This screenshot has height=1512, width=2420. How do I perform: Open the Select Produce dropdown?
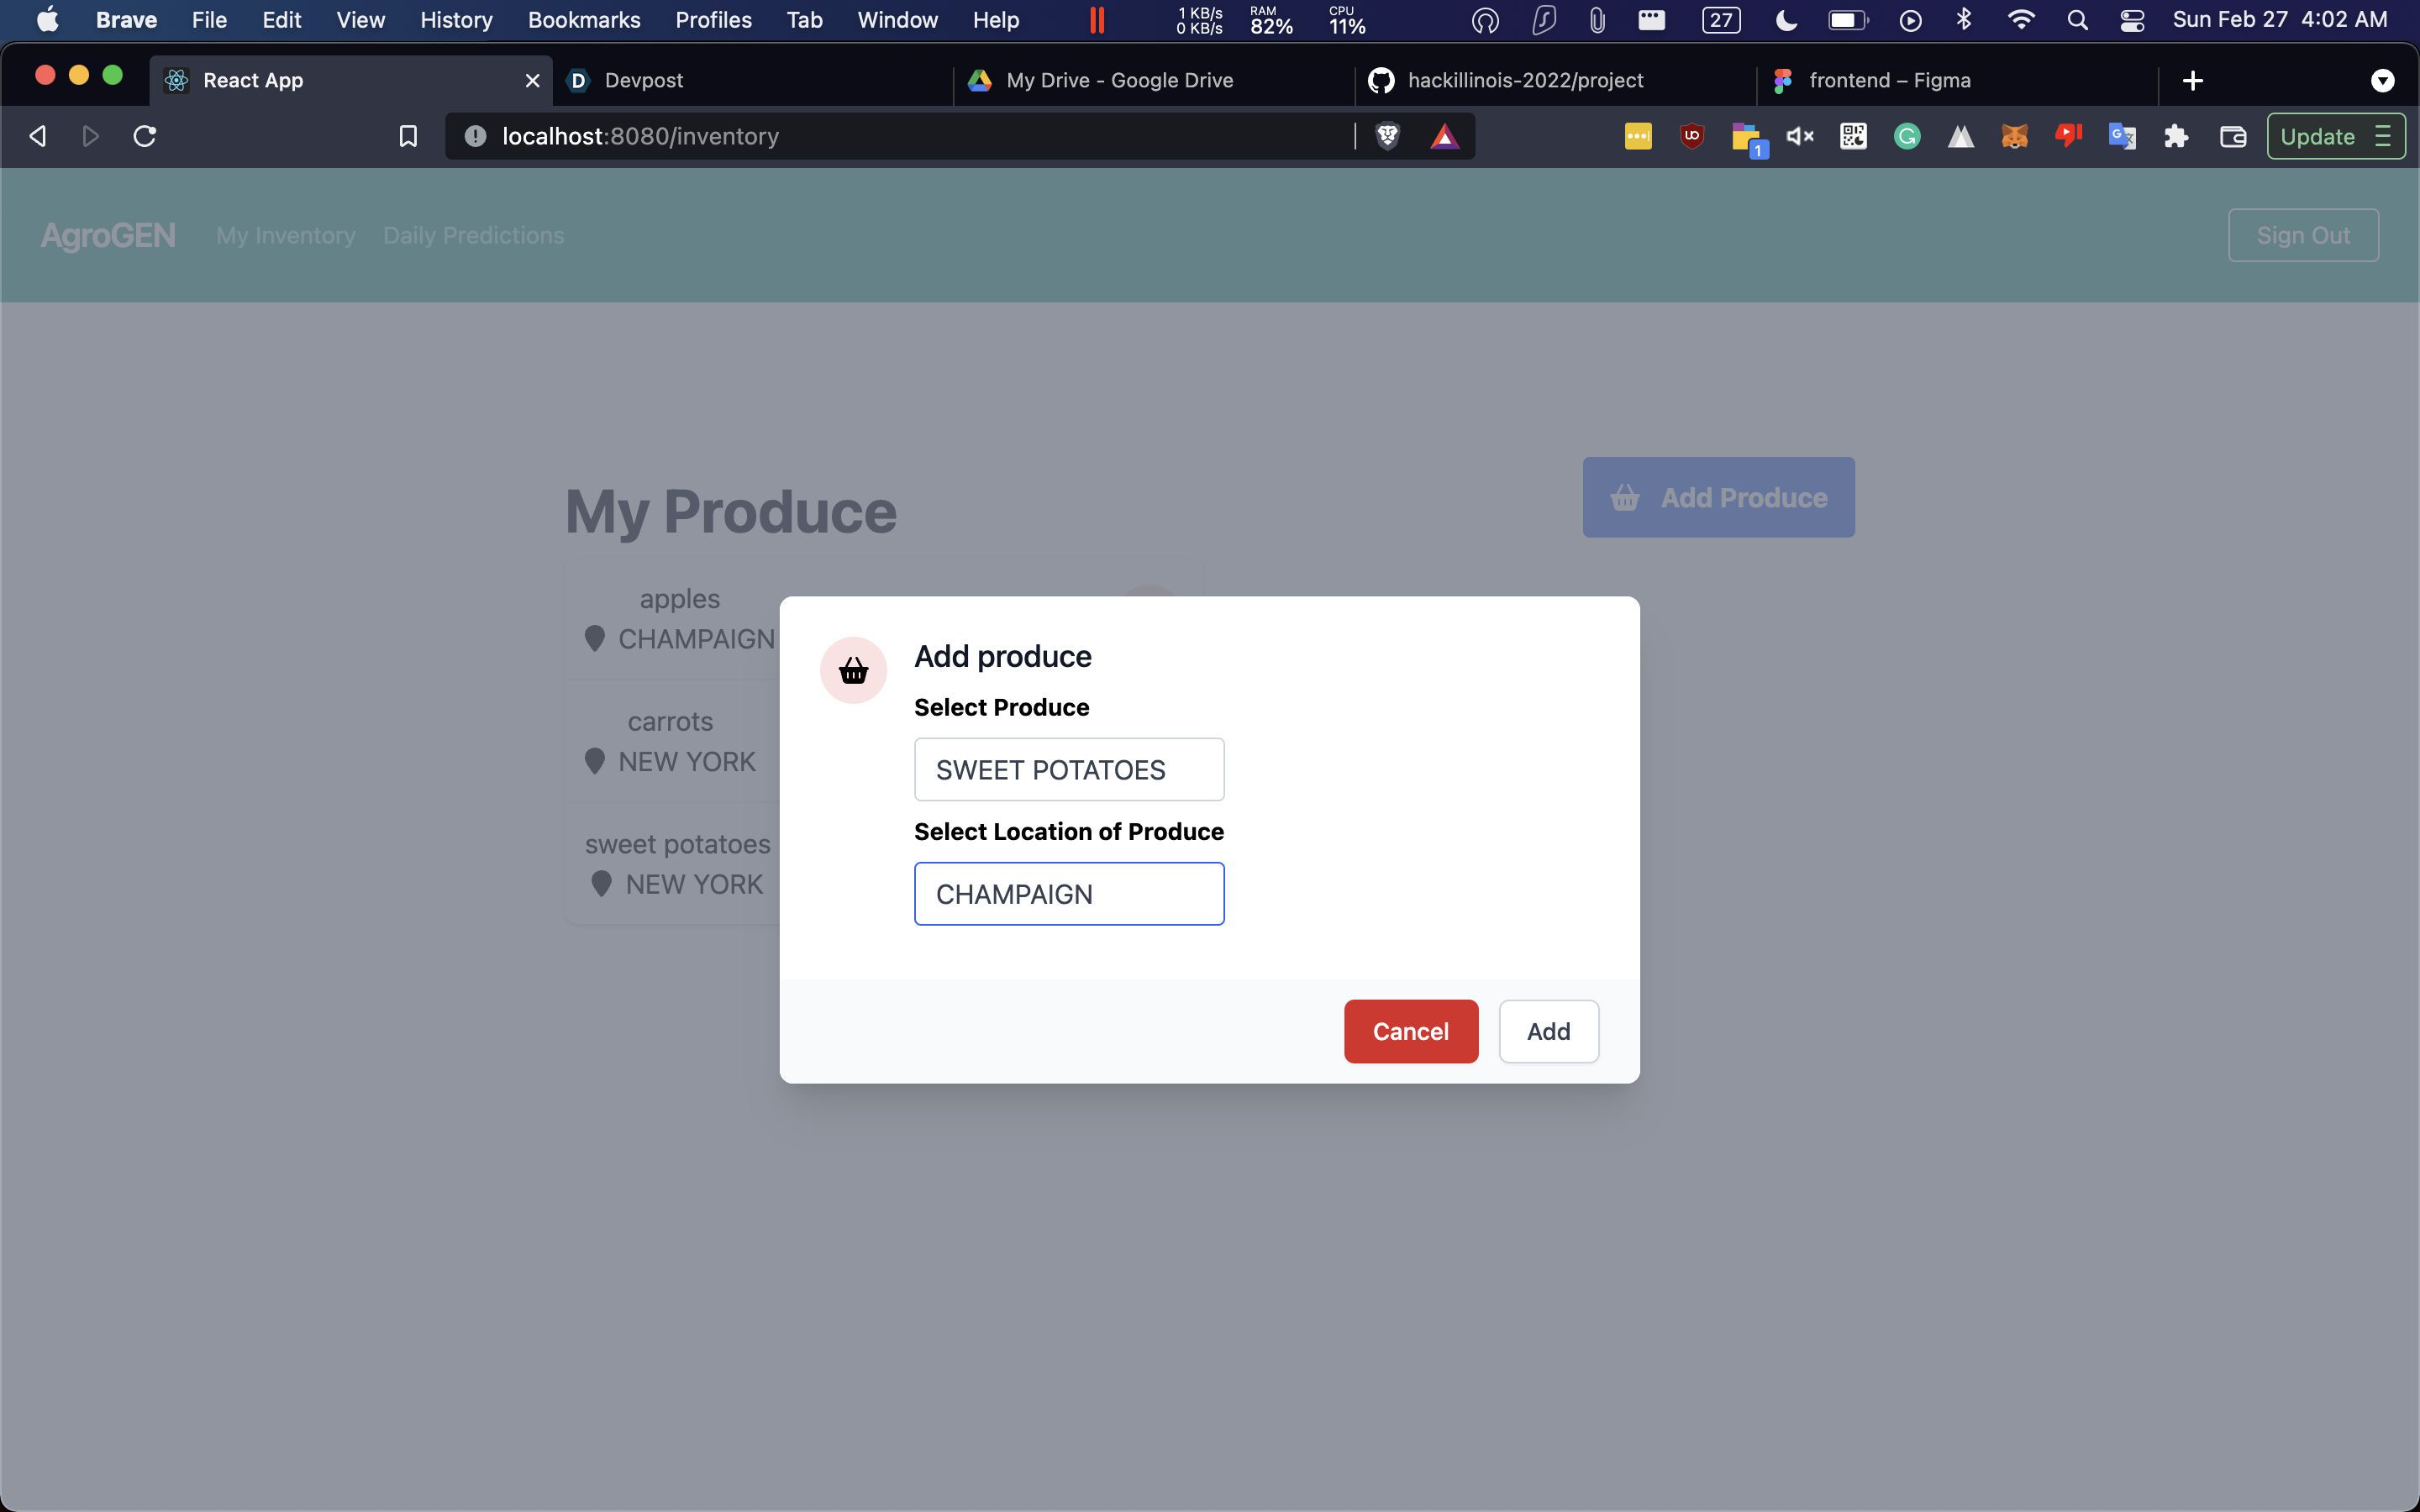1068,769
